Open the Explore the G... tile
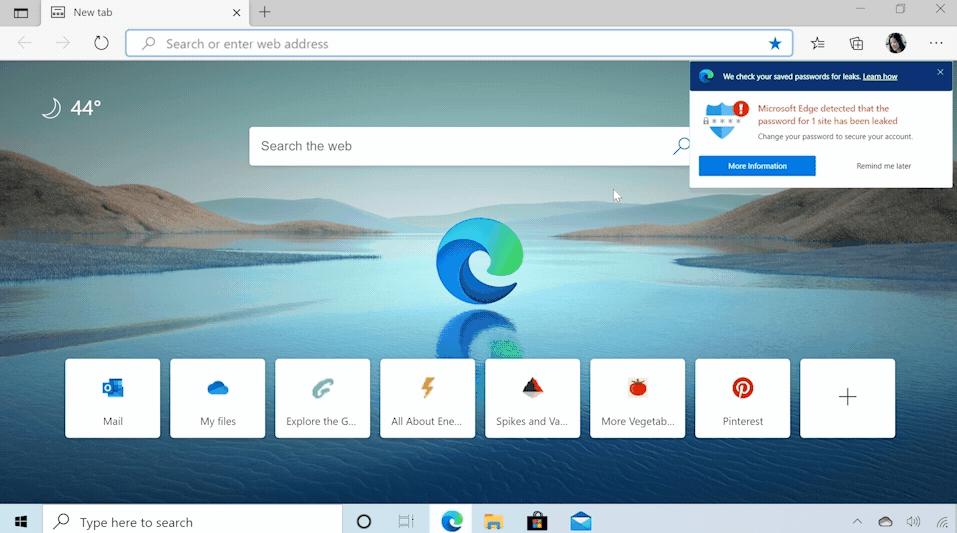The image size is (957, 533). coord(322,398)
